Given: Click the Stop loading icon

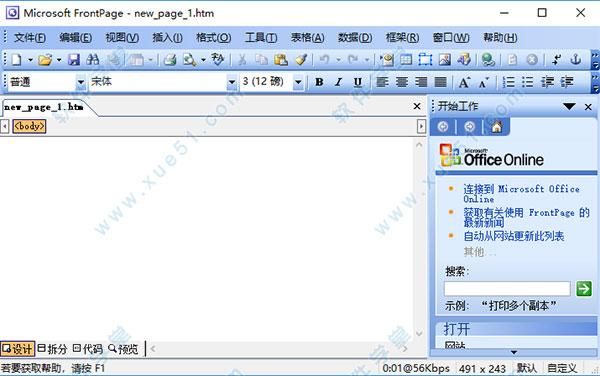Looking at the screenshot, I should click(532, 60).
